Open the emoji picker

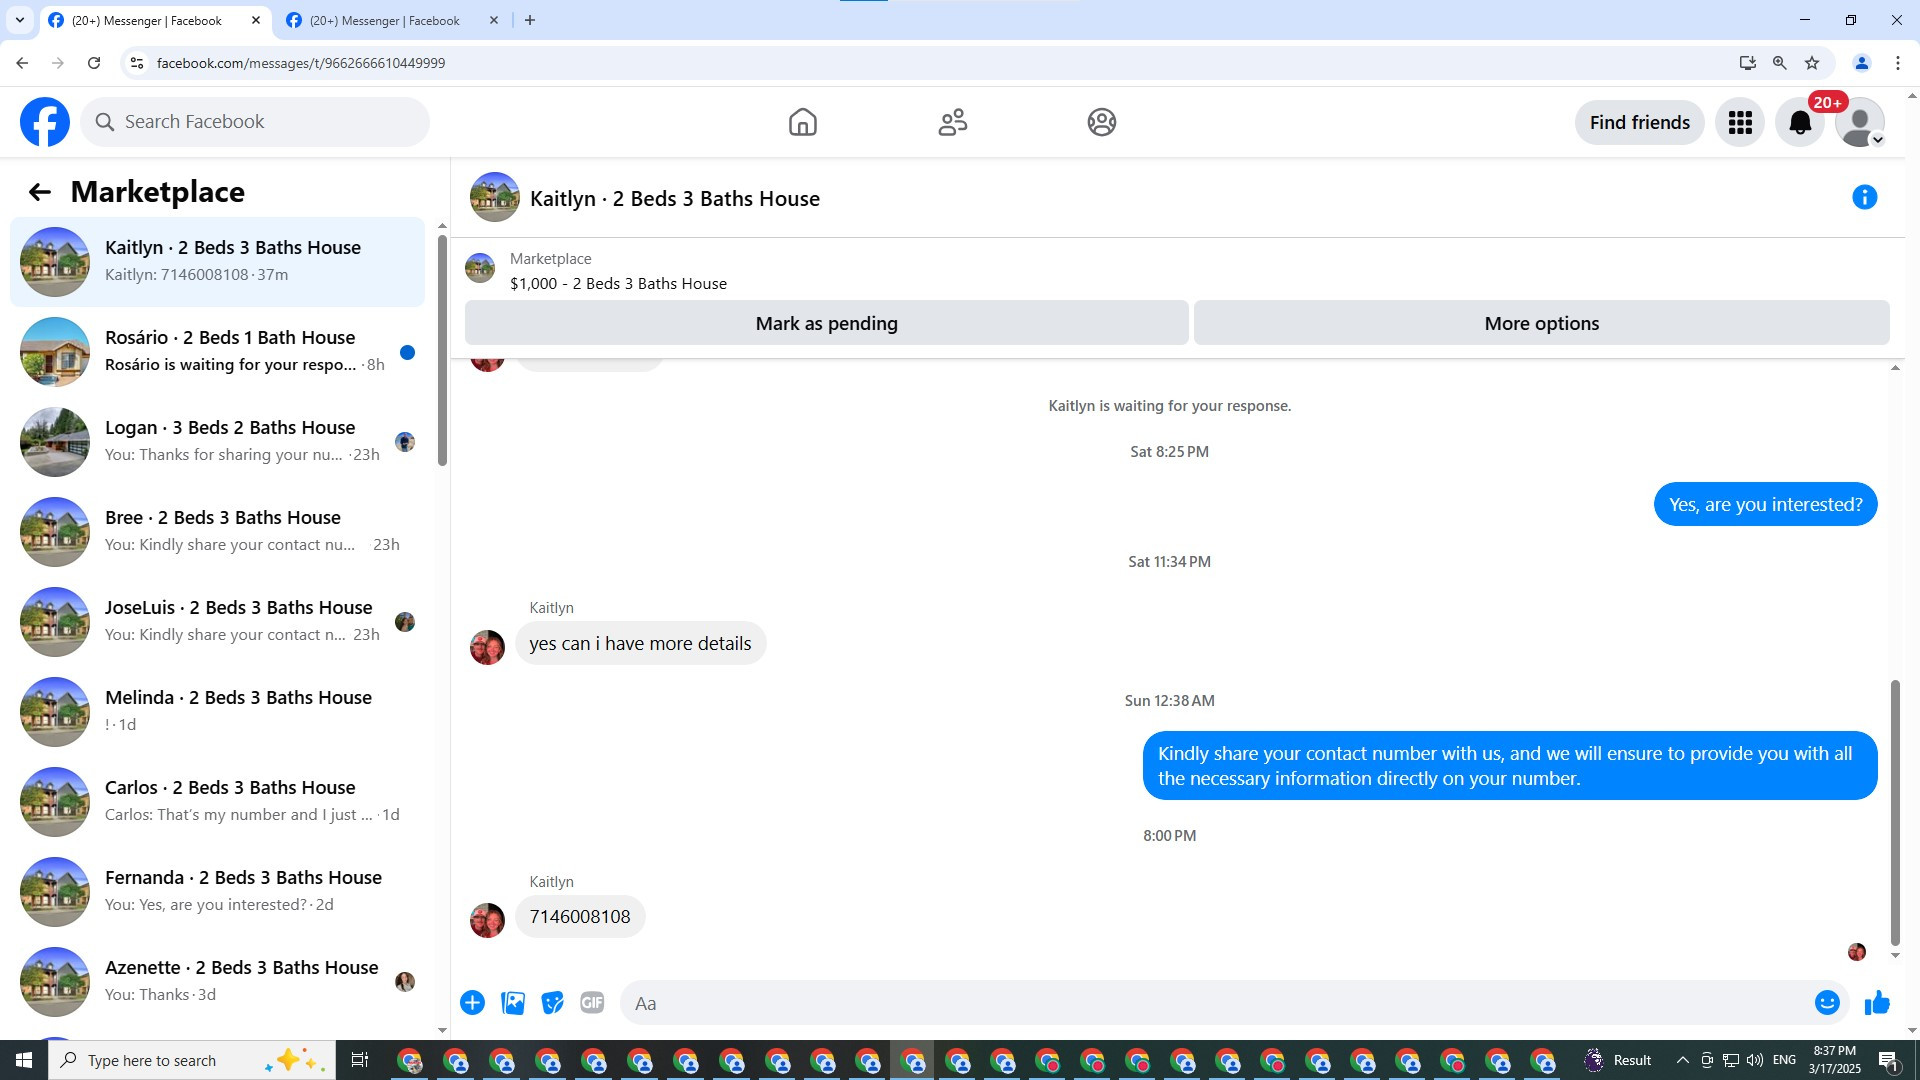pyautogui.click(x=1827, y=1003)
